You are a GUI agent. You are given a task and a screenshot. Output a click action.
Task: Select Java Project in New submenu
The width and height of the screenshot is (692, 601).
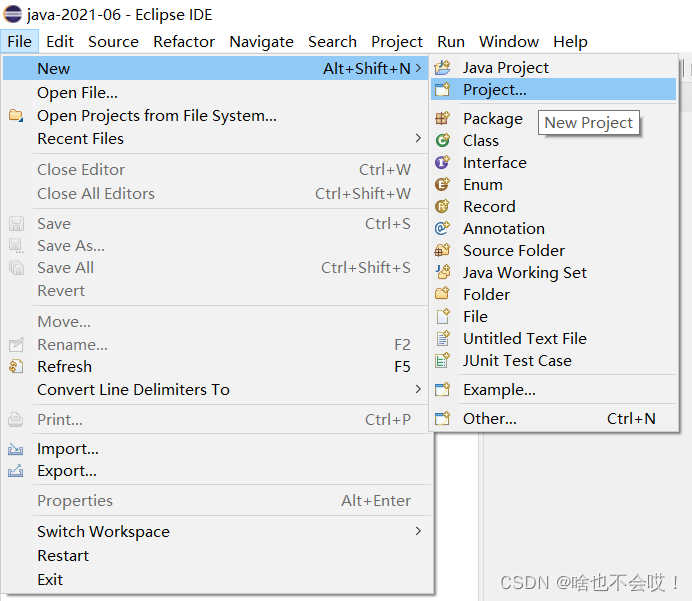pyautogui.click(x=554, y=68)
